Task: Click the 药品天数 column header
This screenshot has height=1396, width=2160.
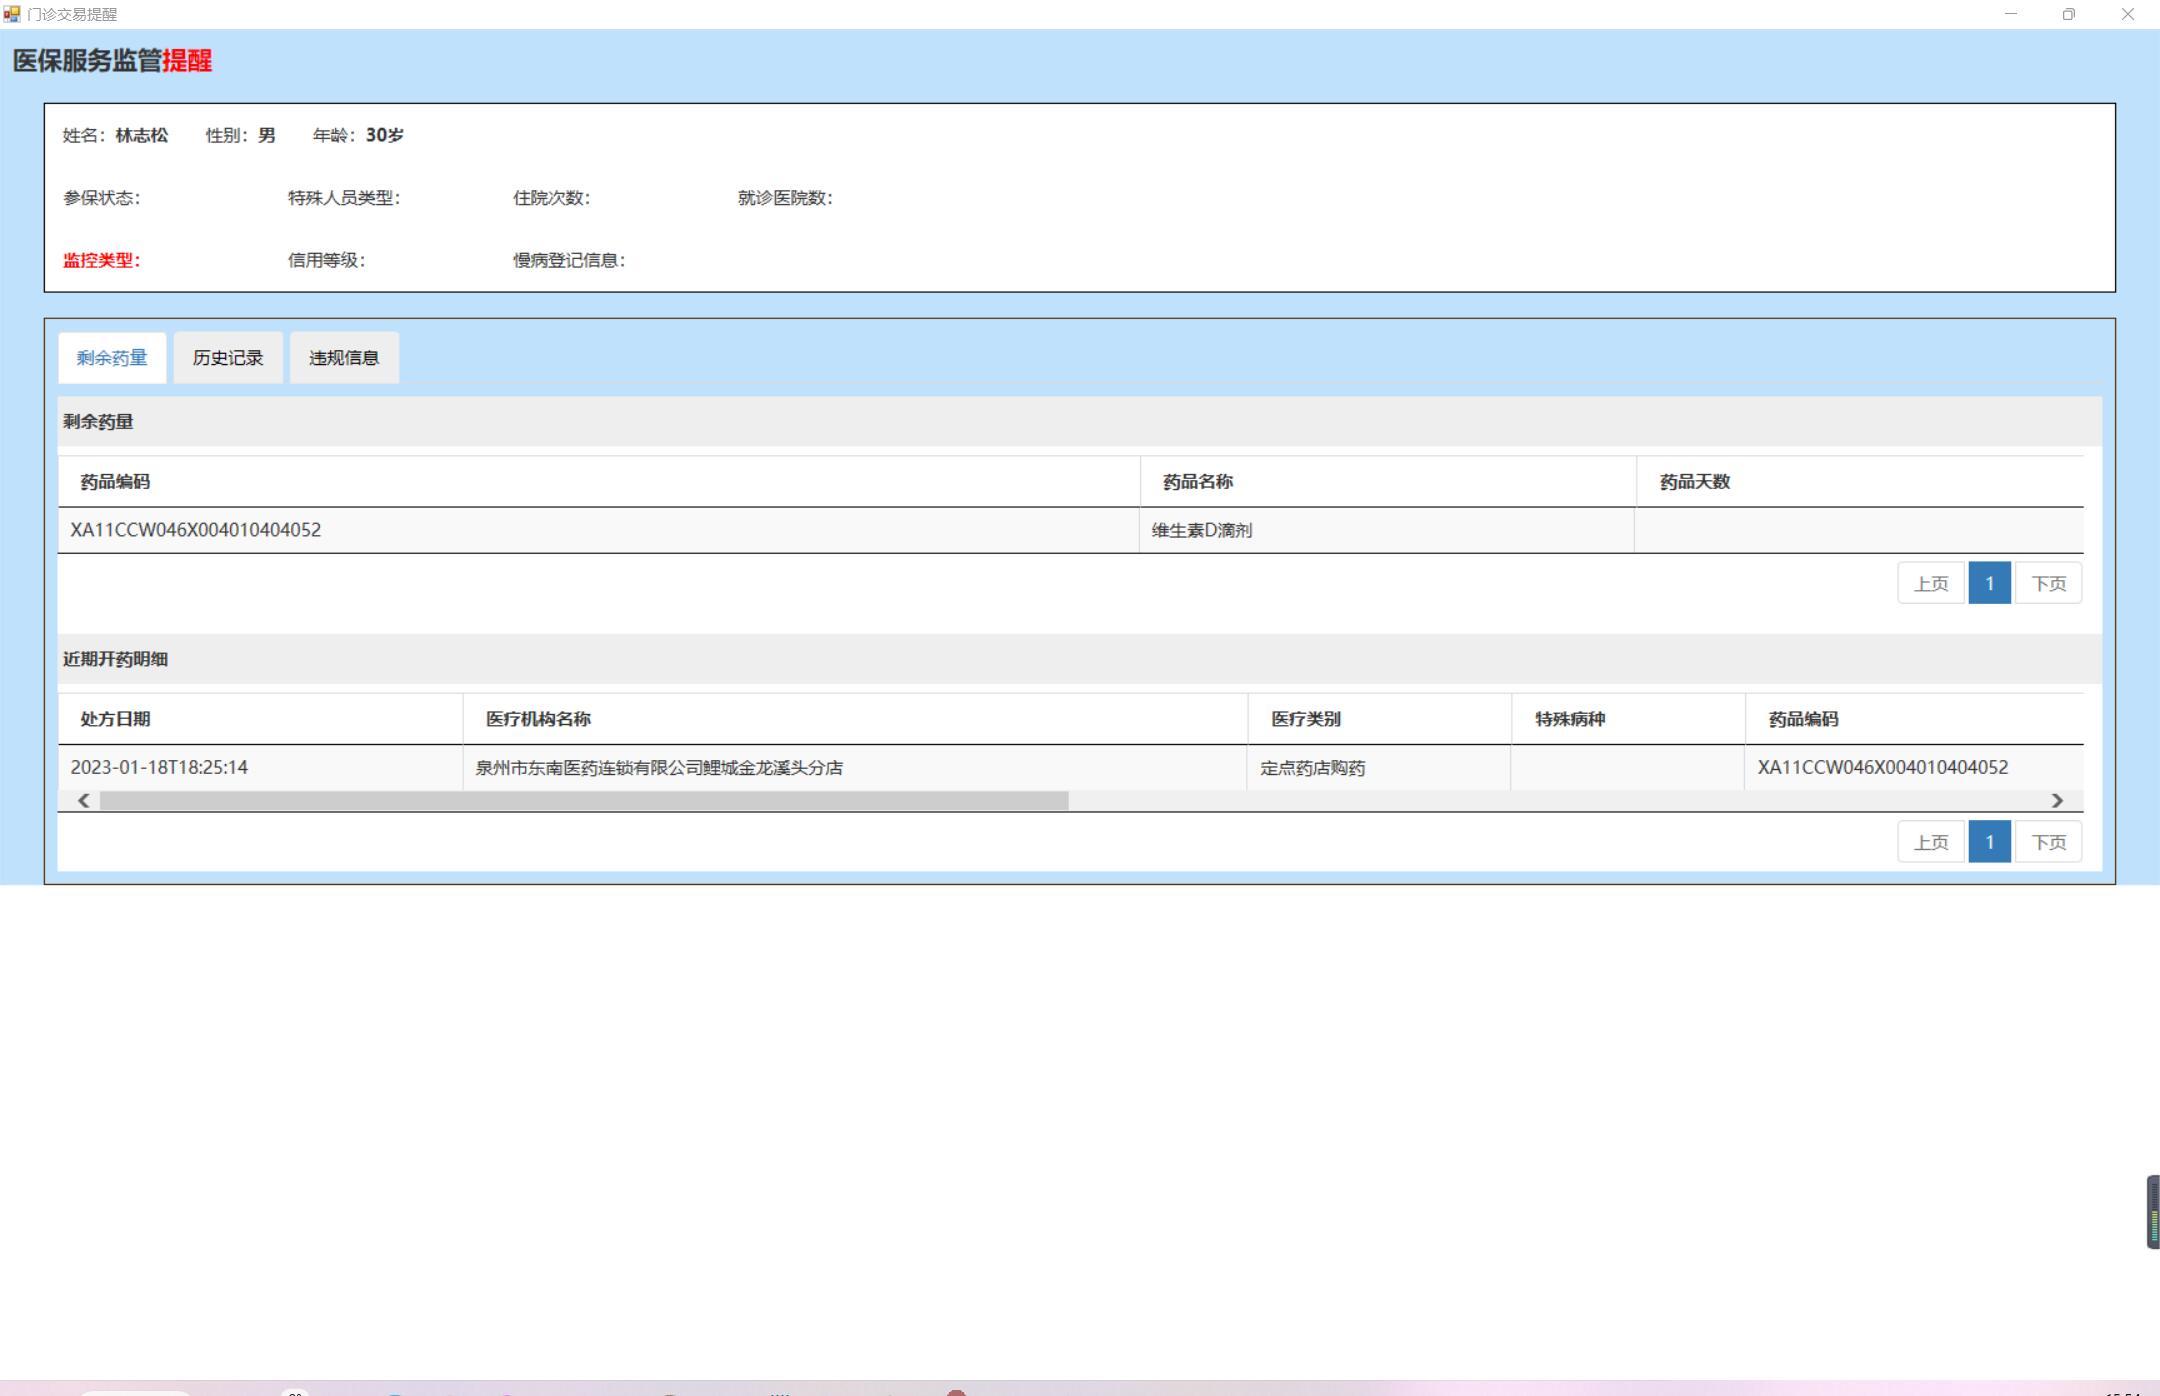Action: tap(1694, 482)
